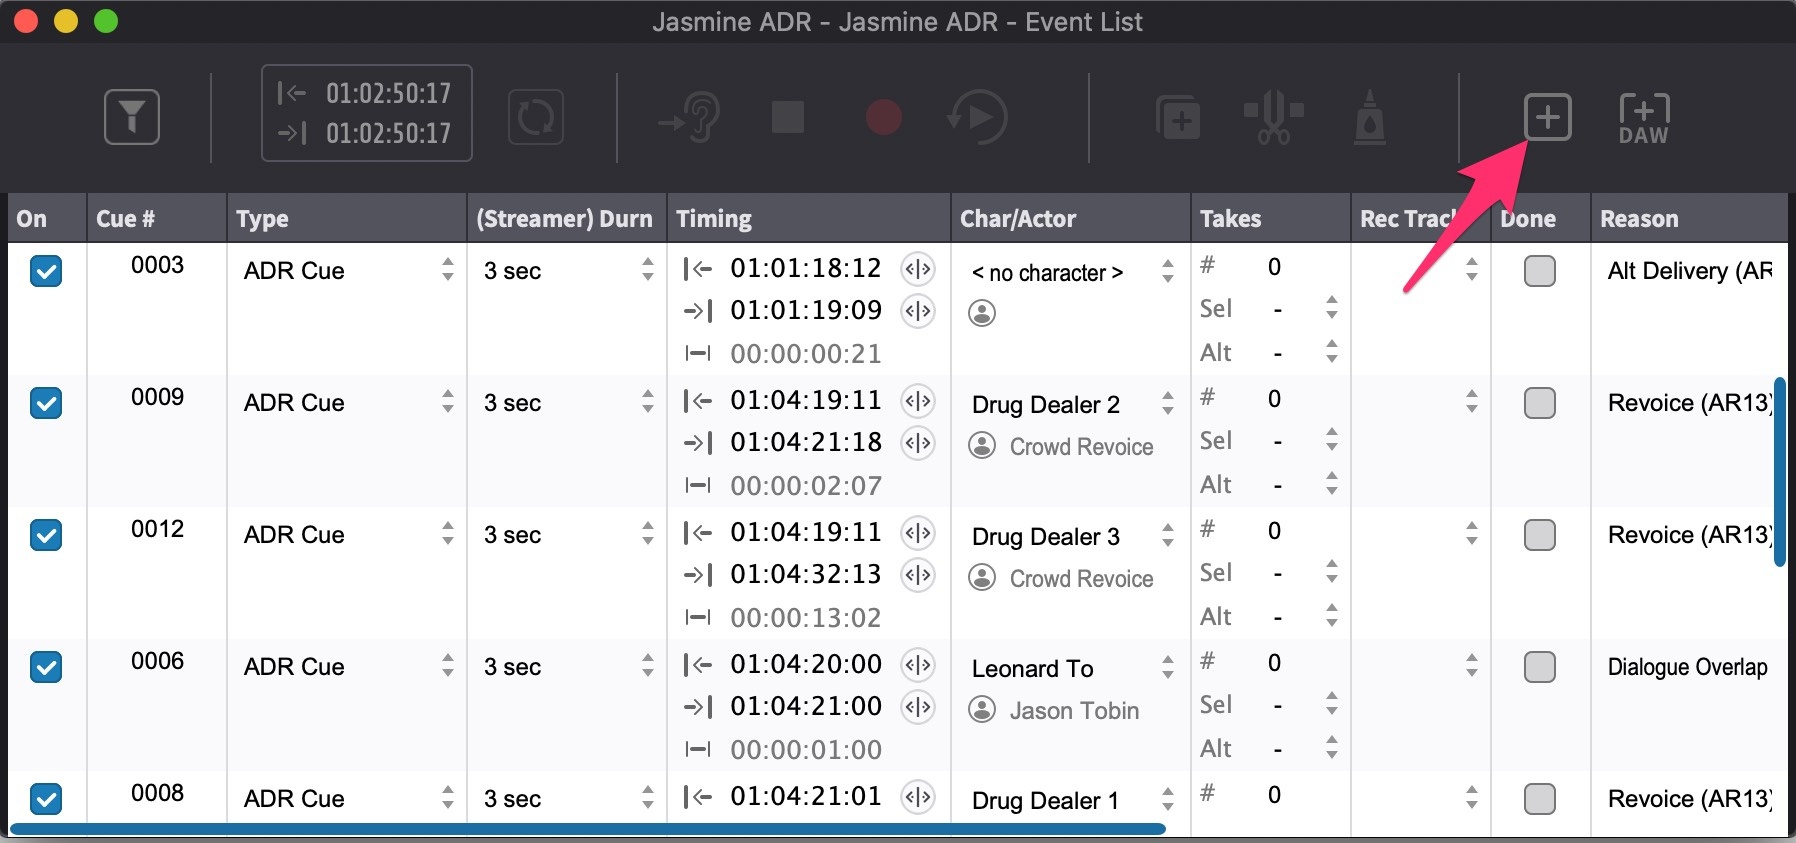The height and width of the screenshot is (843, 1796).
Task: Capture out-point button beside 01:04:32:13
Action: coord(918,575)
